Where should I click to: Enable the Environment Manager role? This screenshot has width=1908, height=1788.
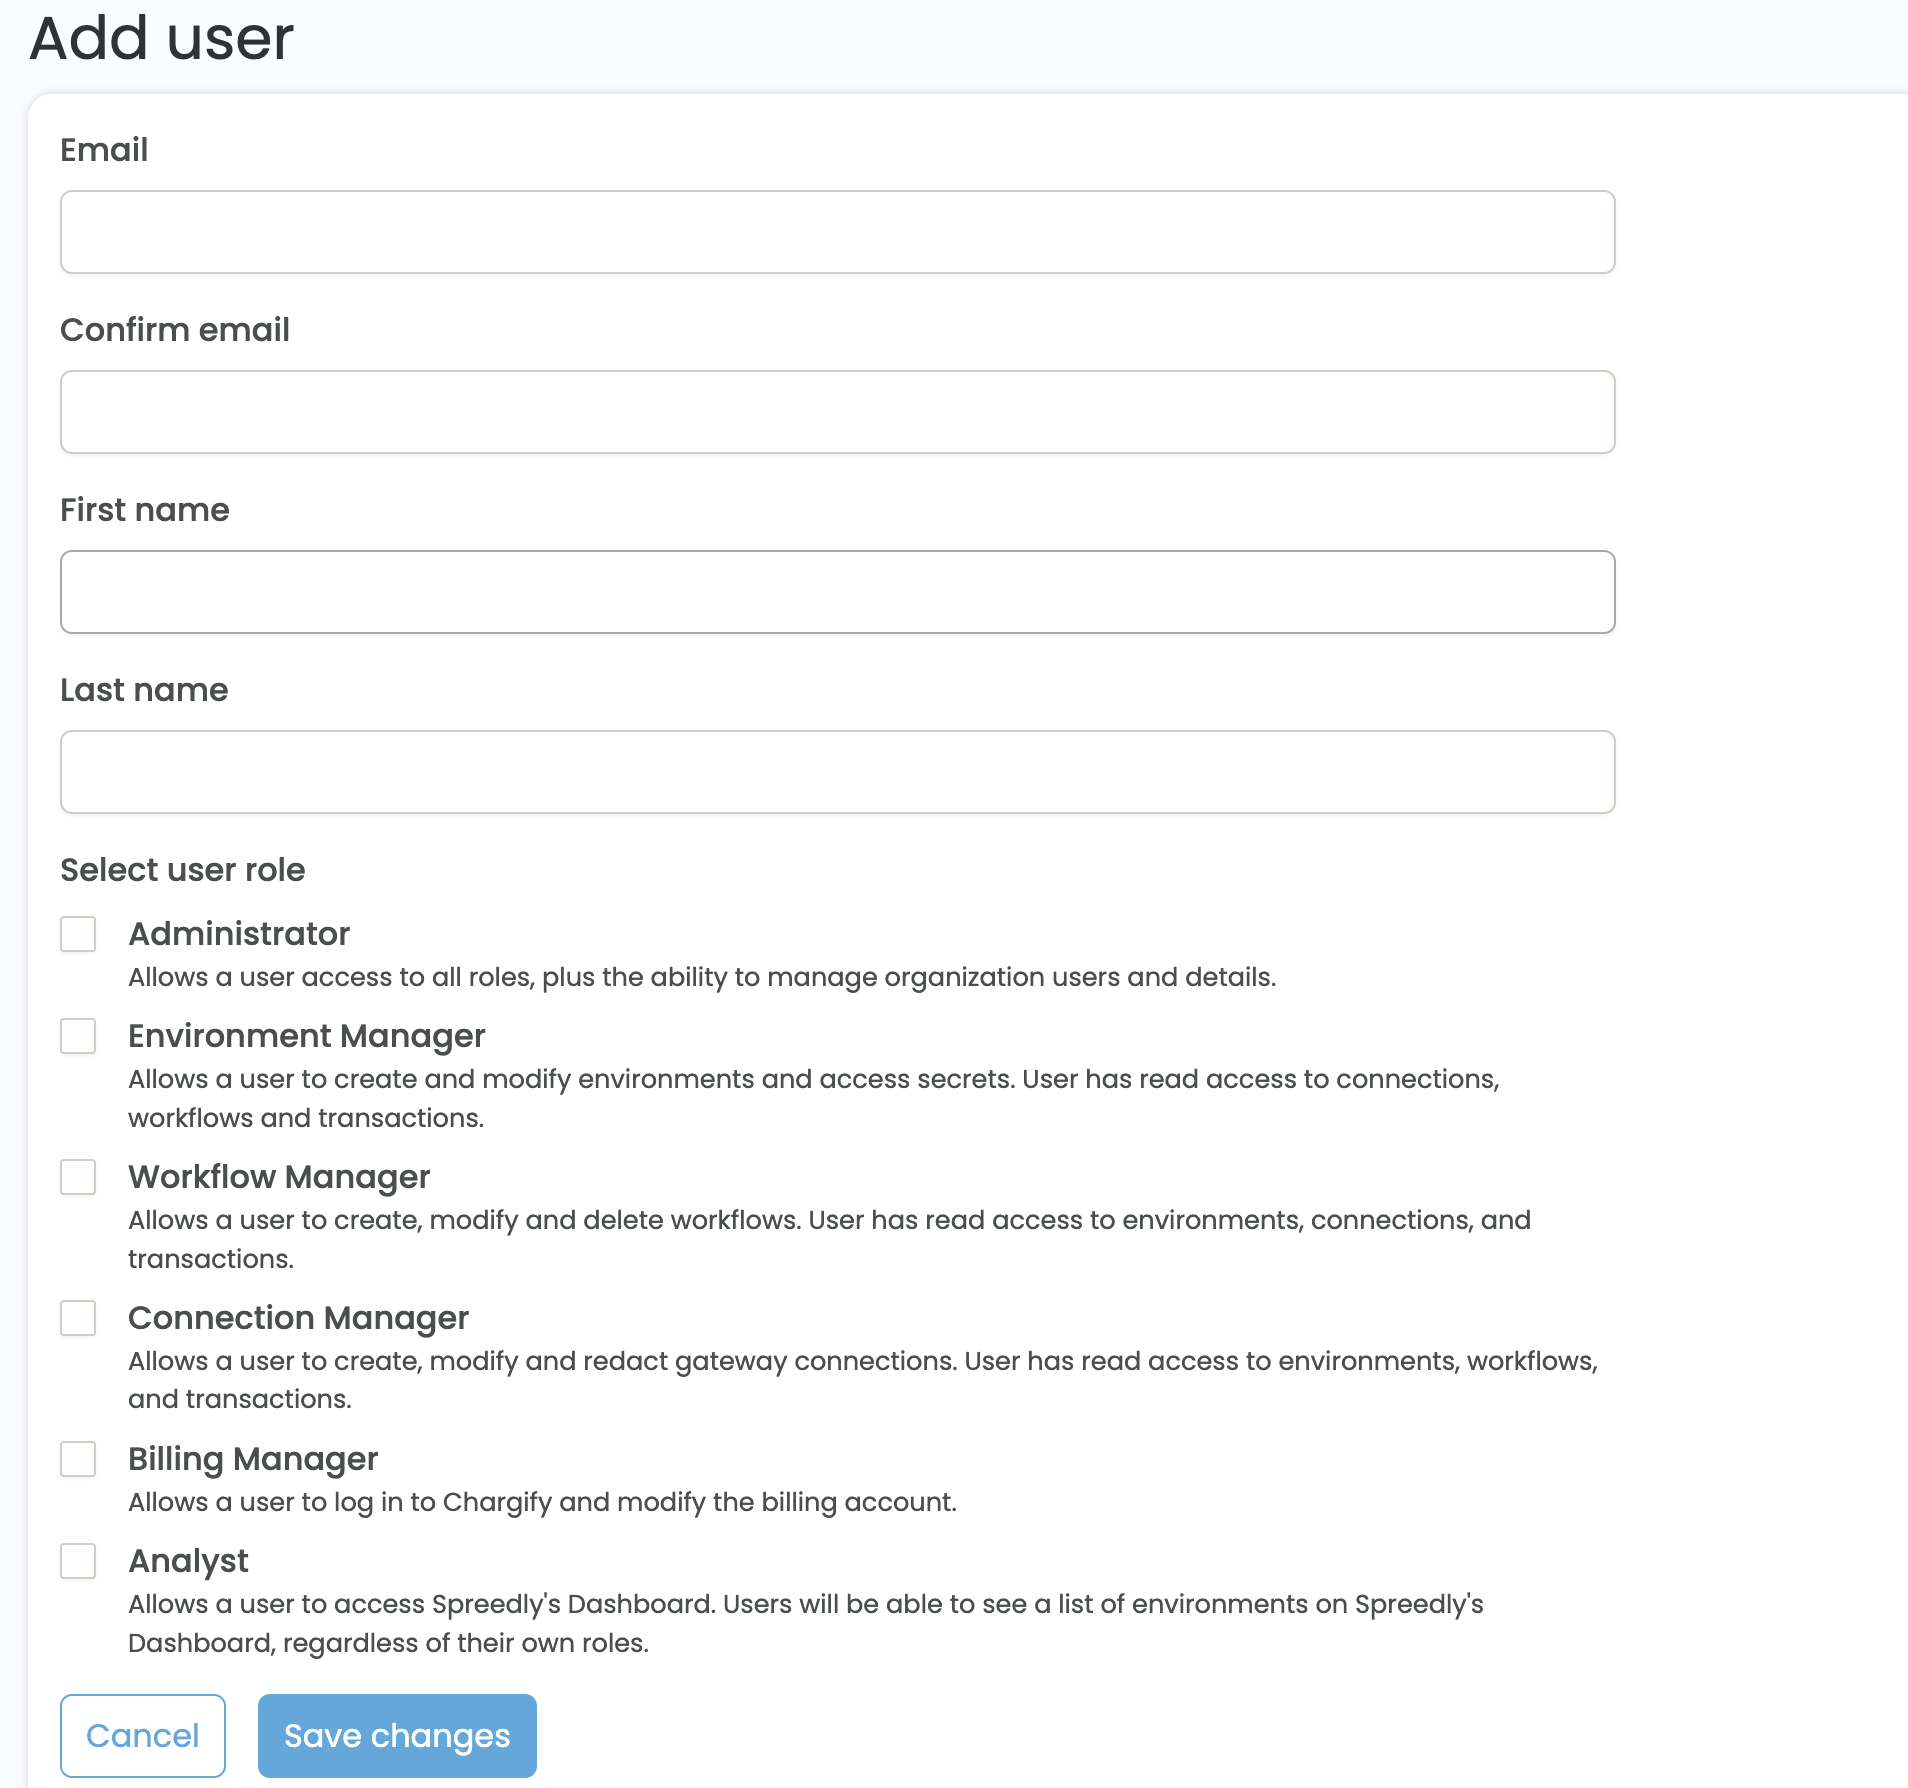click(78, 1036)
